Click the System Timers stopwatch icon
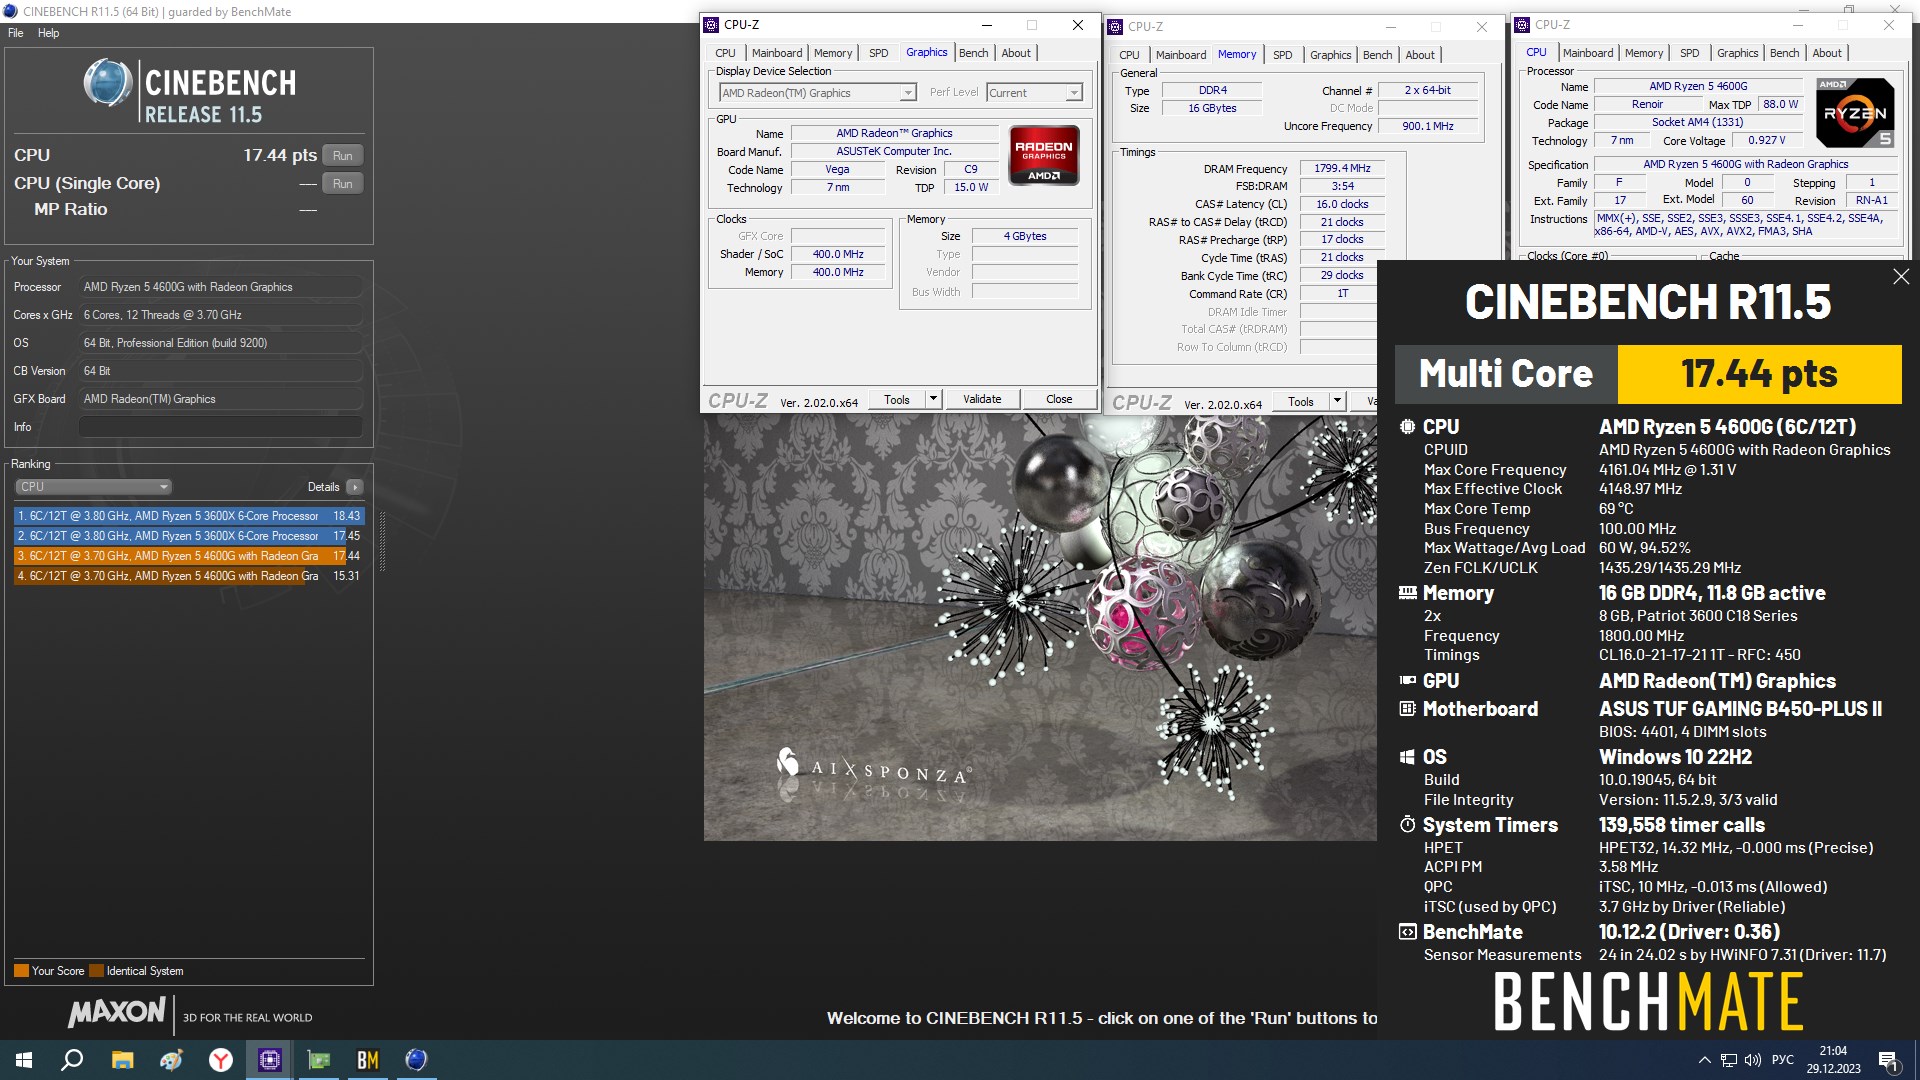1920x1080 pixels. coord(1407,825)
